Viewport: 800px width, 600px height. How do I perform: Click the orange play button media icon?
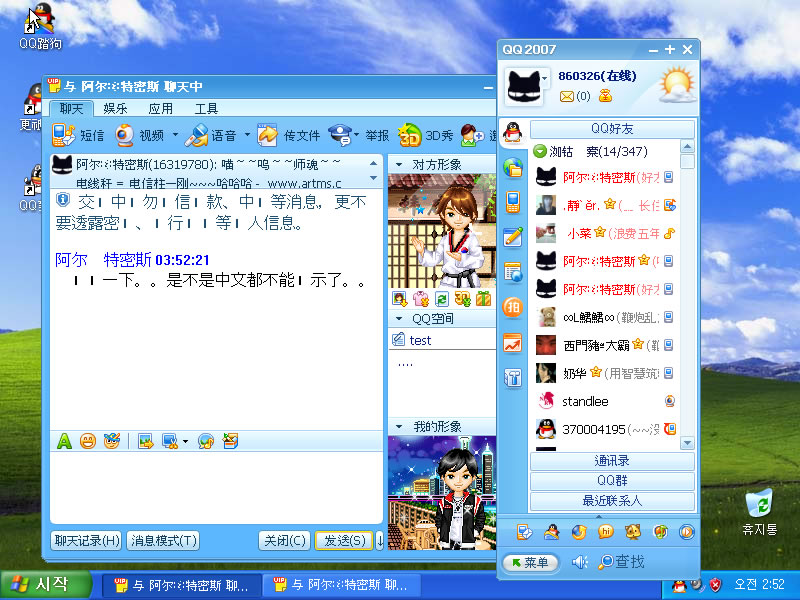(687, 532)
